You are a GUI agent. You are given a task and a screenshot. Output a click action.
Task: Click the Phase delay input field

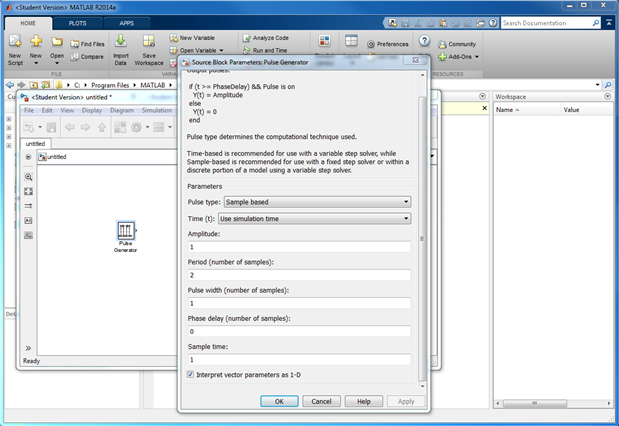(x=299, y=331)
